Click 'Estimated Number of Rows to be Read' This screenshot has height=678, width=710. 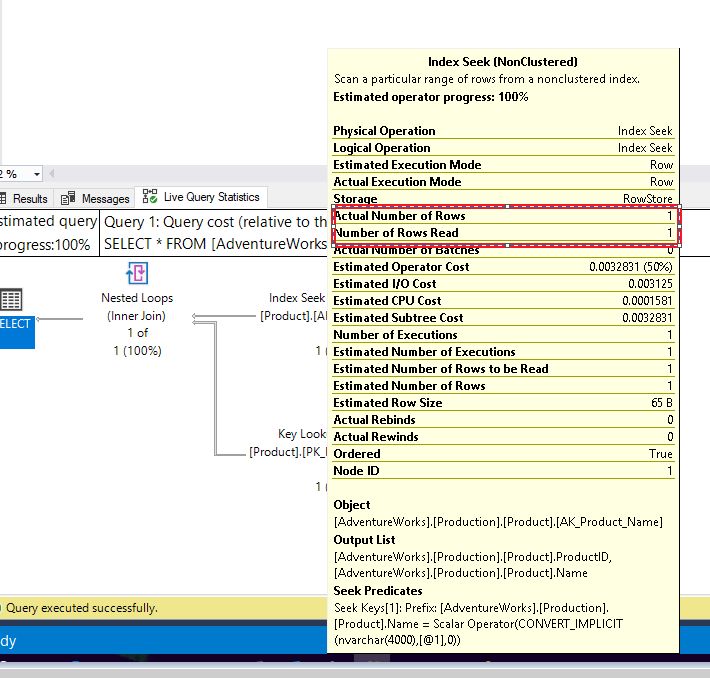tap(503, 369)
